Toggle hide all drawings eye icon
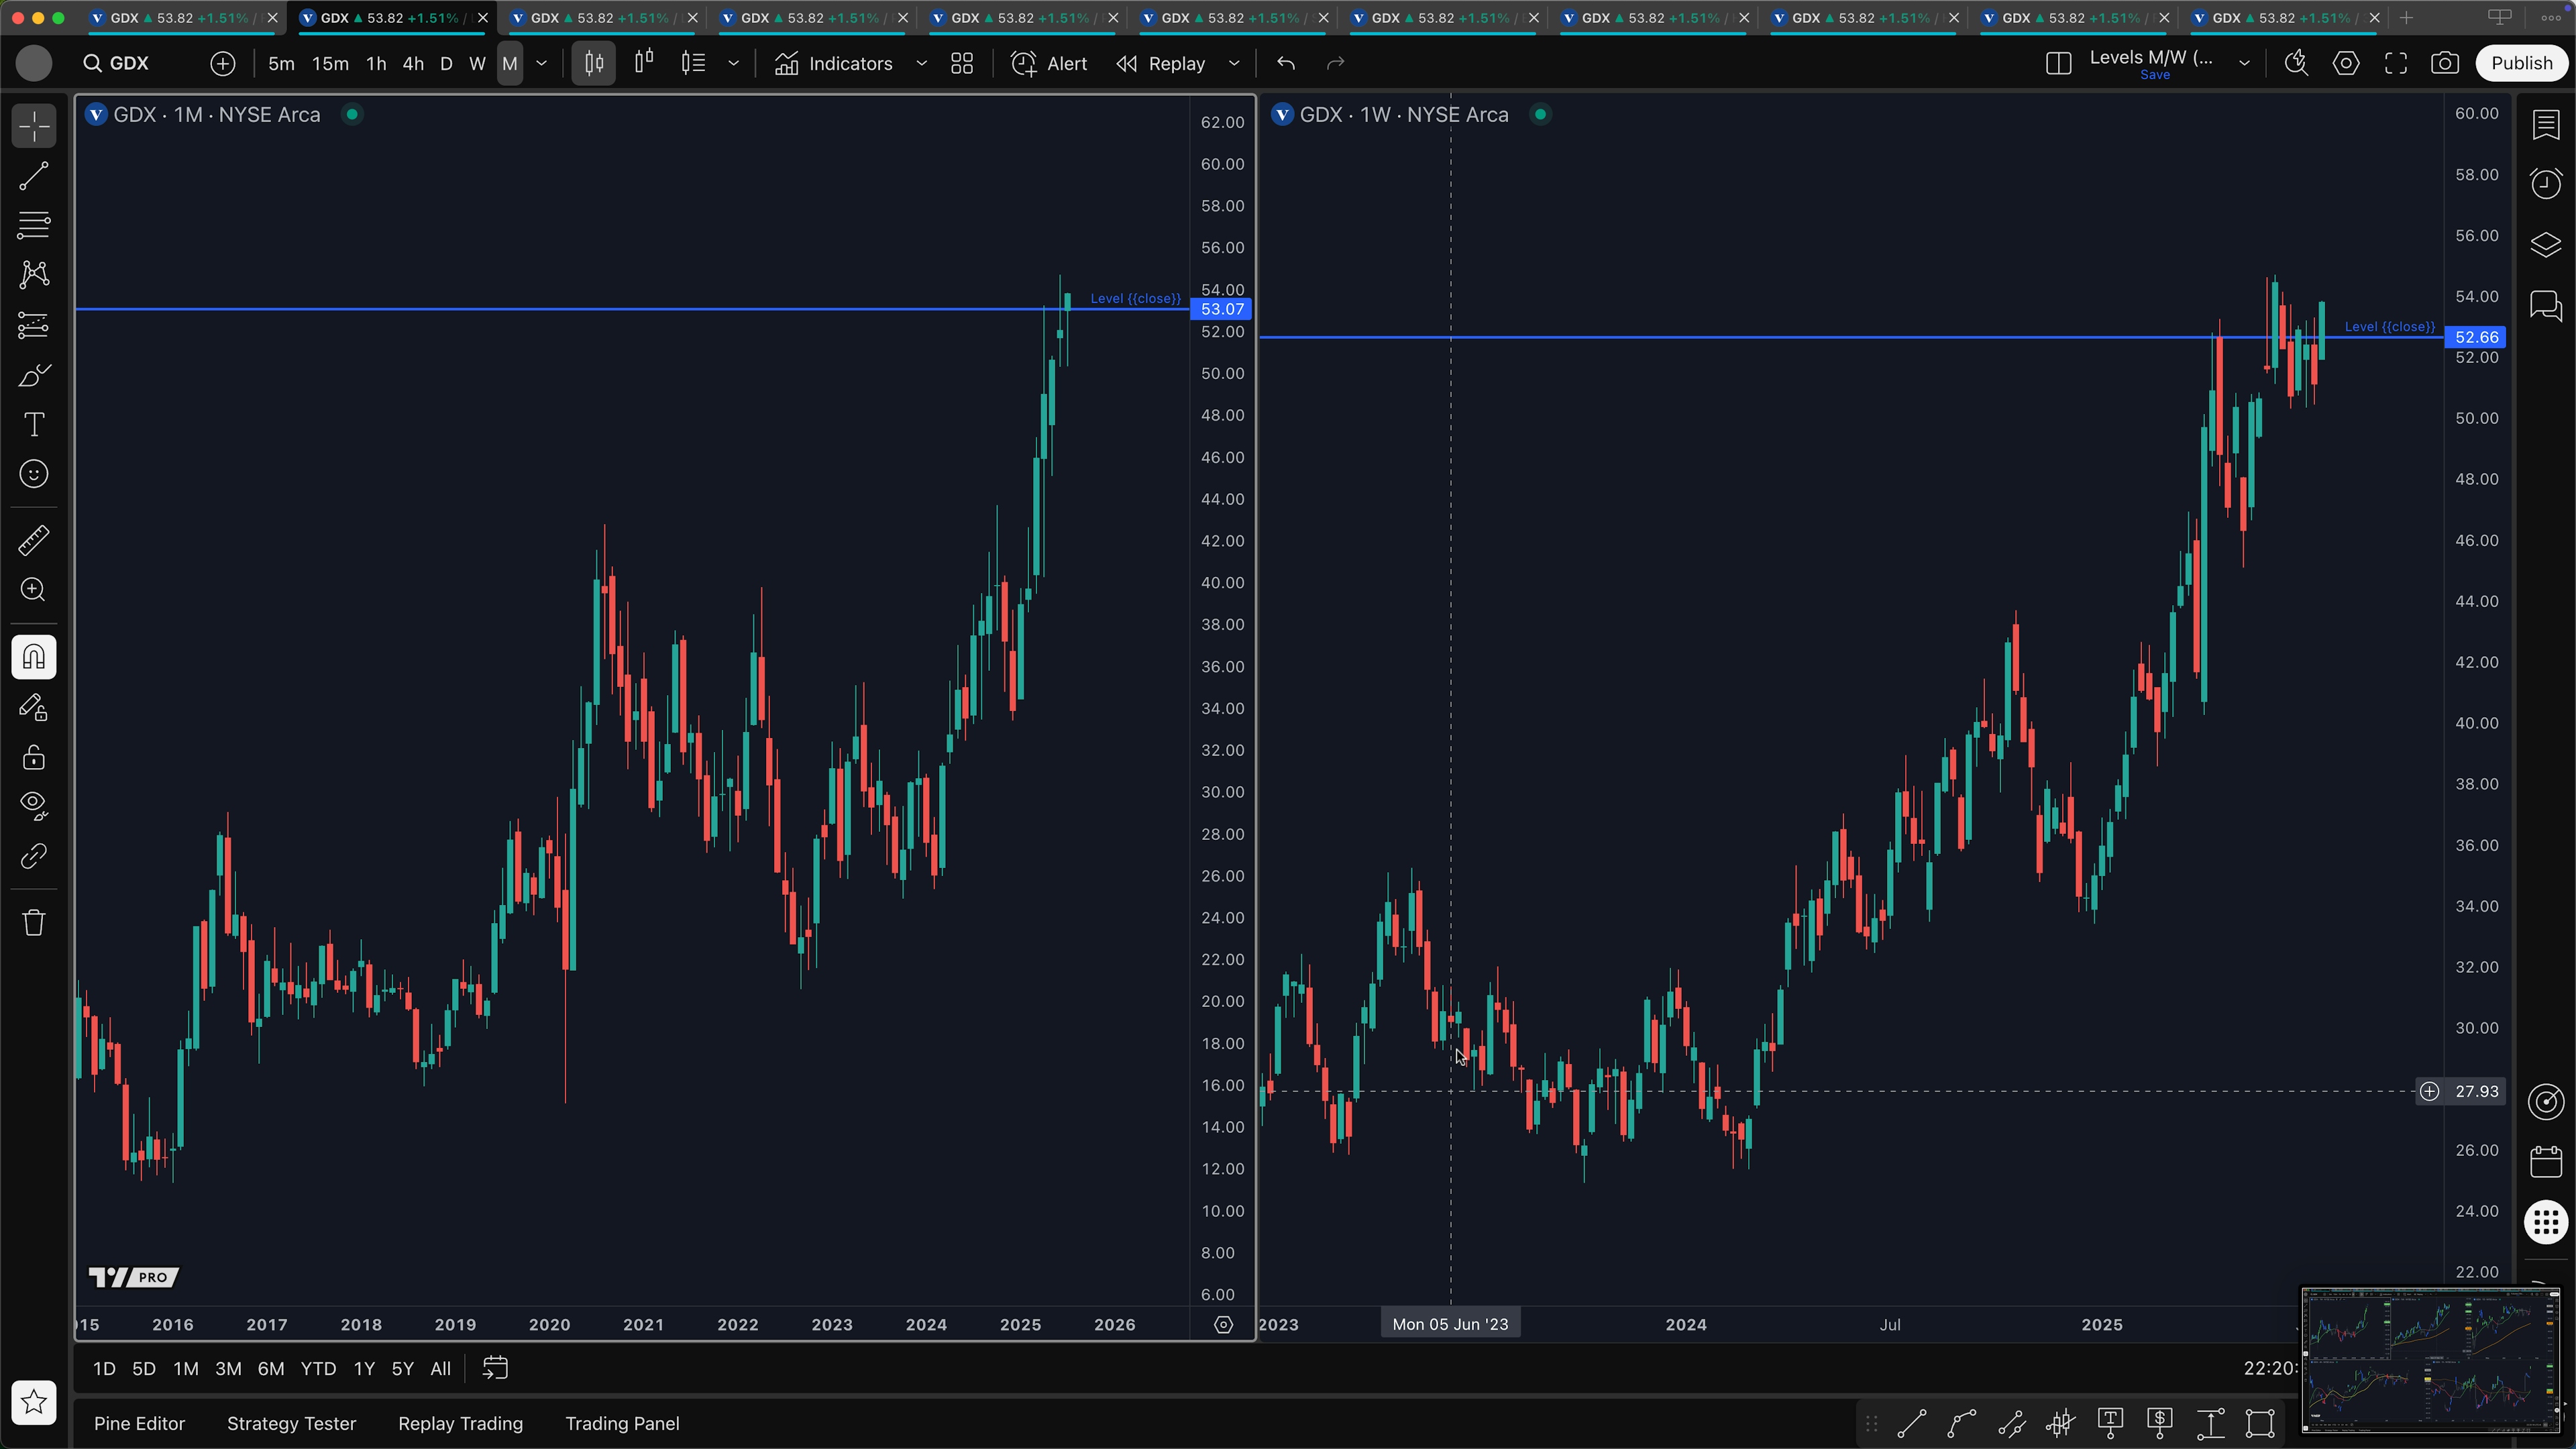 (x=34, y=806)
